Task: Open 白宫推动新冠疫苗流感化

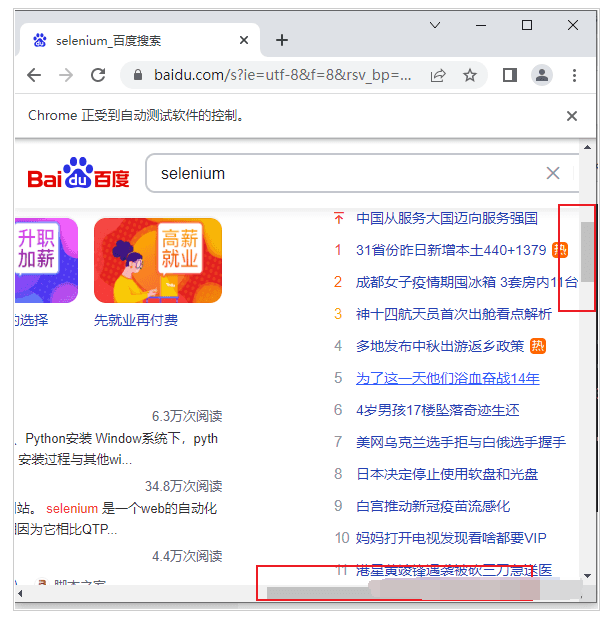Action: click(x=433, y=506)
